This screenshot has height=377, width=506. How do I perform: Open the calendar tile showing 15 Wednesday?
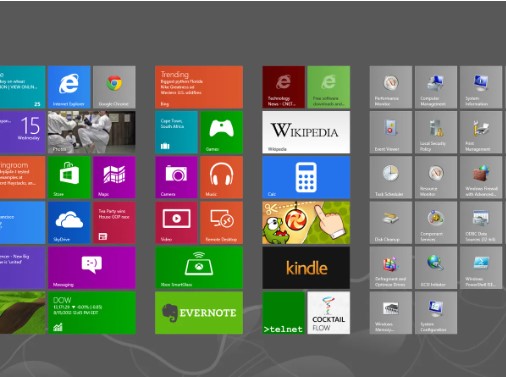(x=22, y=132)
